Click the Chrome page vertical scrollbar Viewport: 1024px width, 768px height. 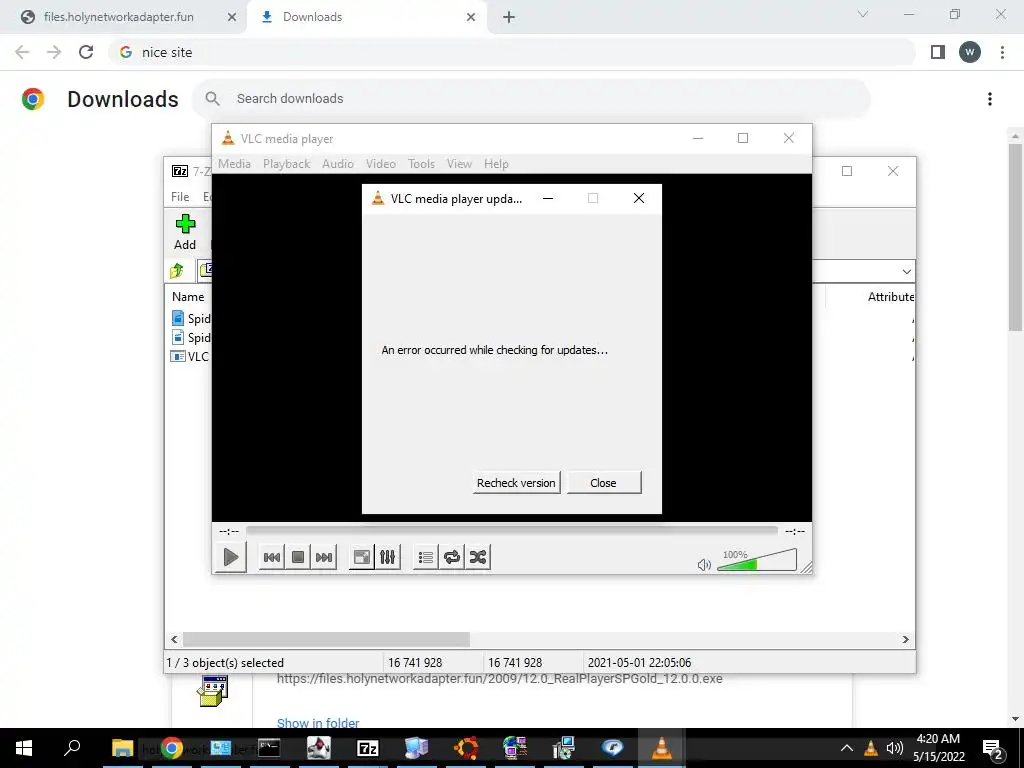1015,238
